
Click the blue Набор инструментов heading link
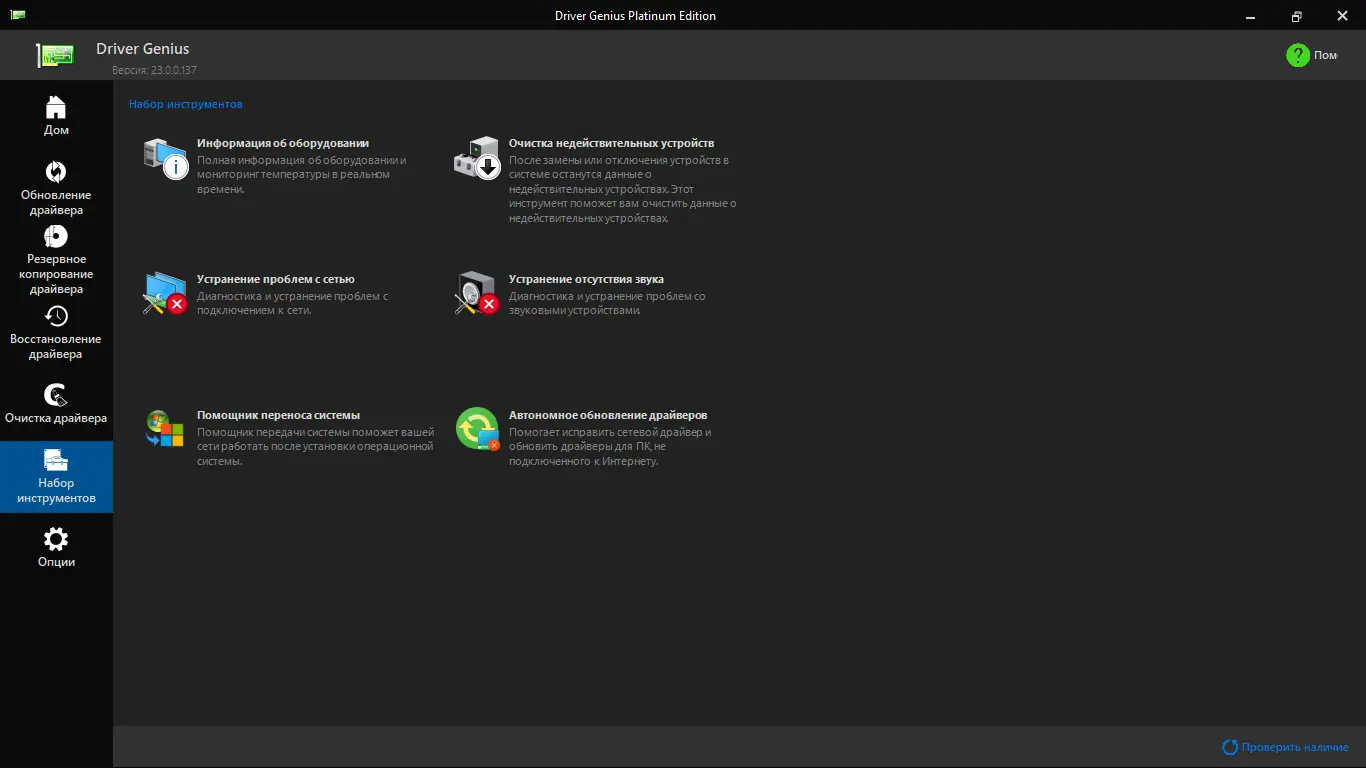click(x=186, y=104)
